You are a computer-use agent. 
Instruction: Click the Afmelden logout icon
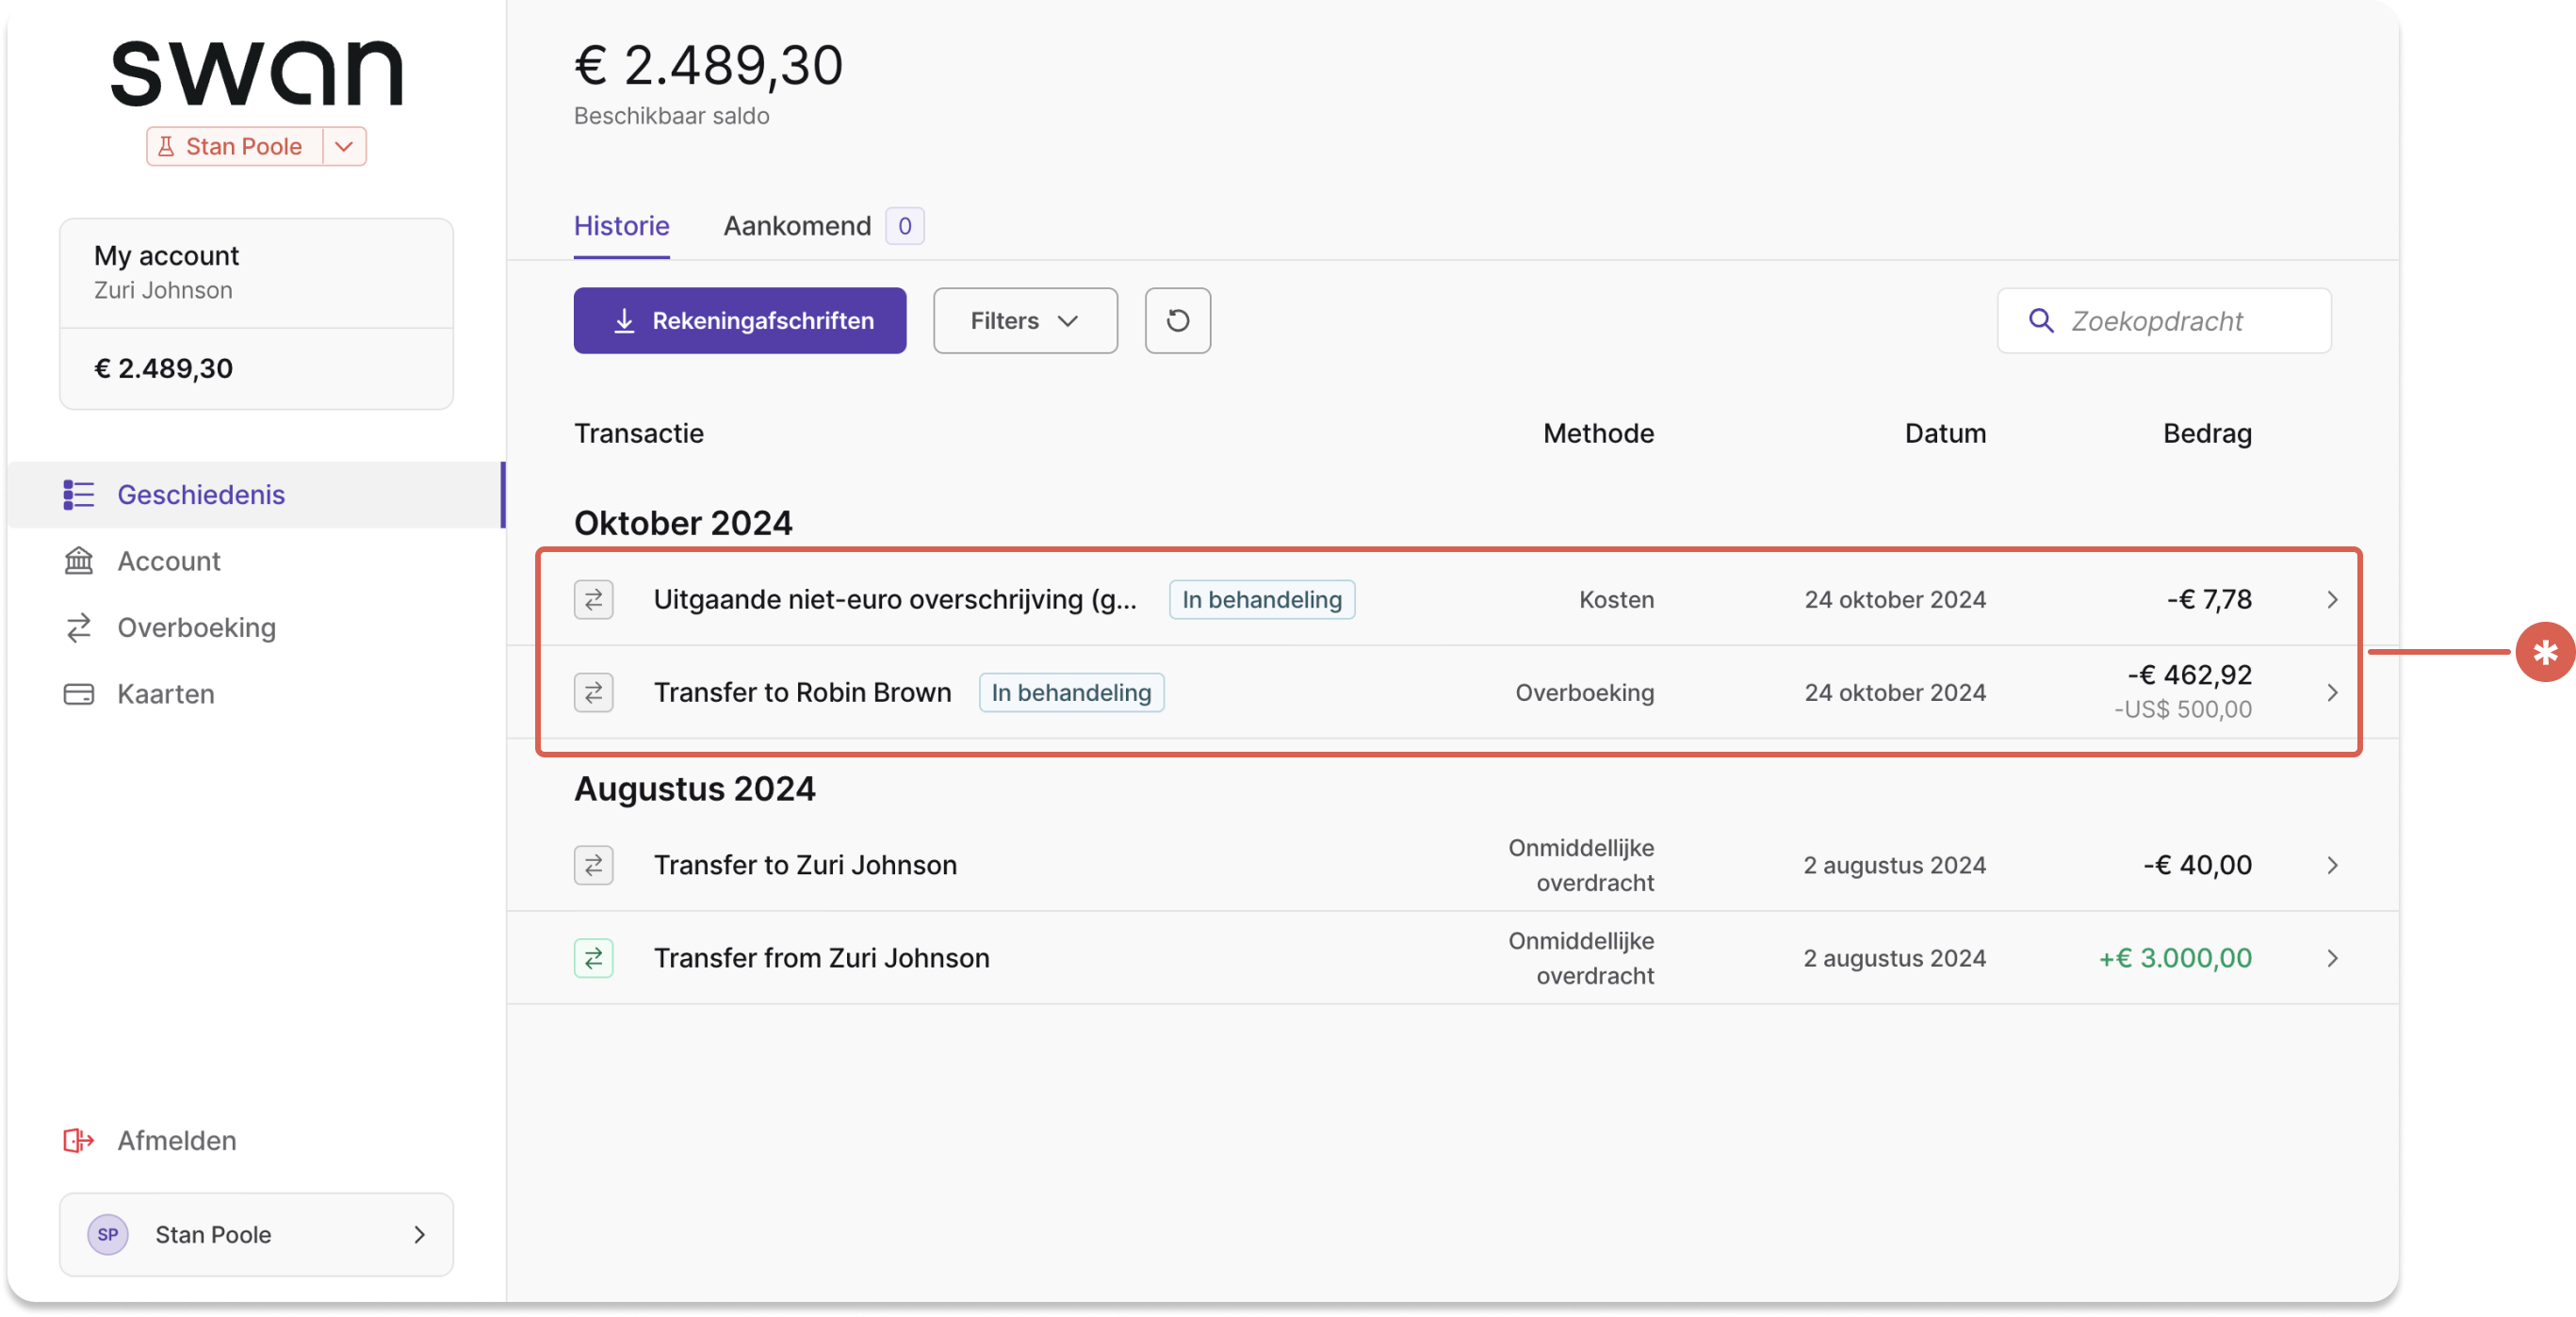pyautogui.click(x=79, y=1140)
